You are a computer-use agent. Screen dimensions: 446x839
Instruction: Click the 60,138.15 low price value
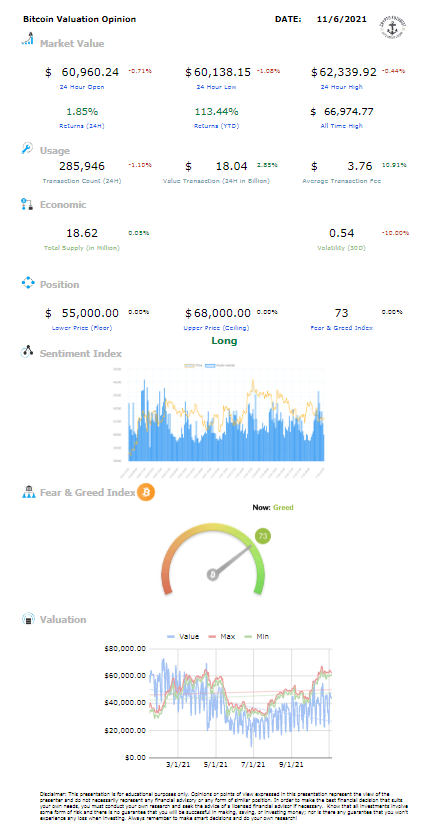221,72
